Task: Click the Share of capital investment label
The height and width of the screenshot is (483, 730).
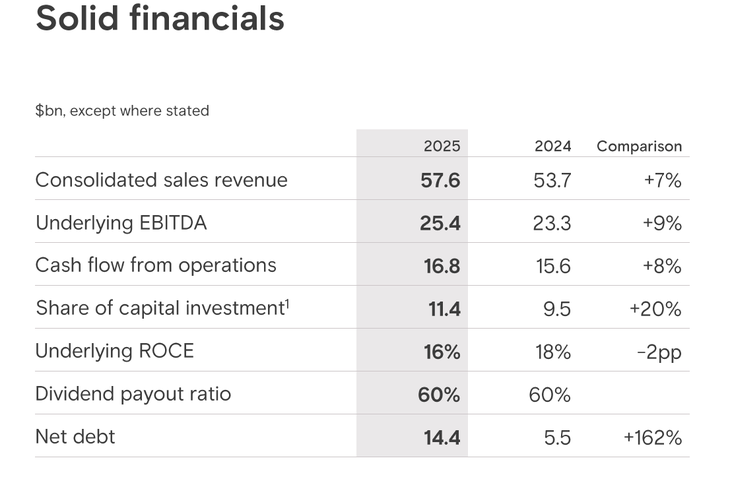Action: (160, 308)
